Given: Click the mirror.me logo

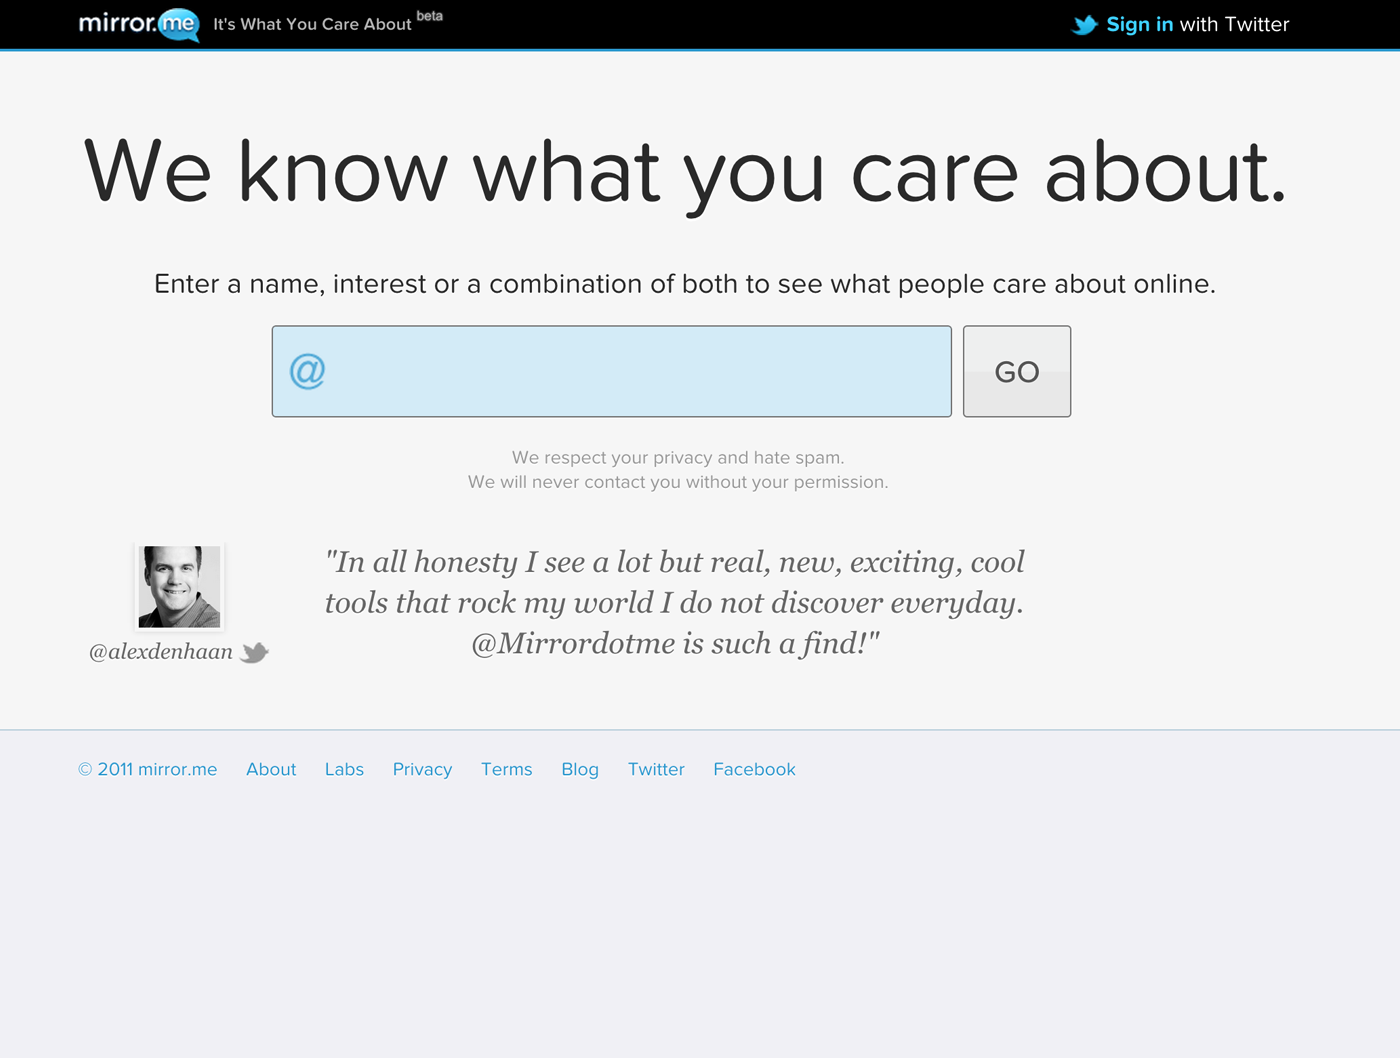Looking at the screenshot, I should pos(139,24).
